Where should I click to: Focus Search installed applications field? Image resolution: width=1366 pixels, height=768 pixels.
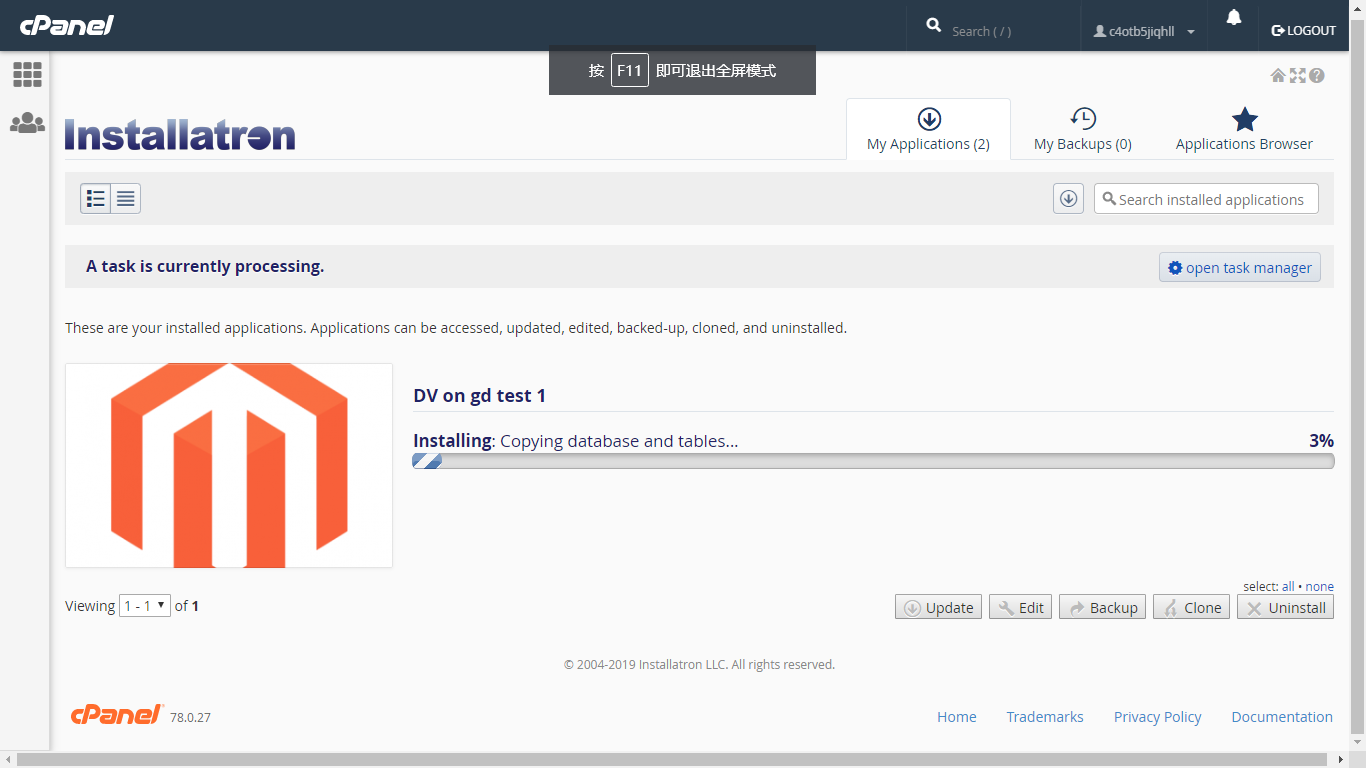click(x=1206, y=199)
